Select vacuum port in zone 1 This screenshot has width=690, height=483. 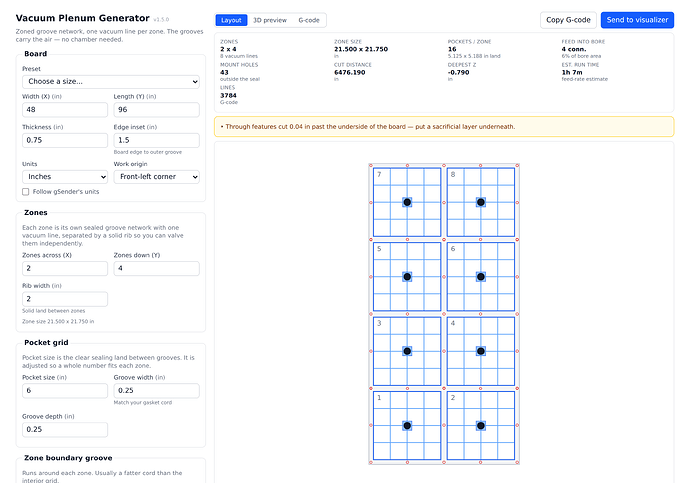pyautogui.click(x=407, y=425)
